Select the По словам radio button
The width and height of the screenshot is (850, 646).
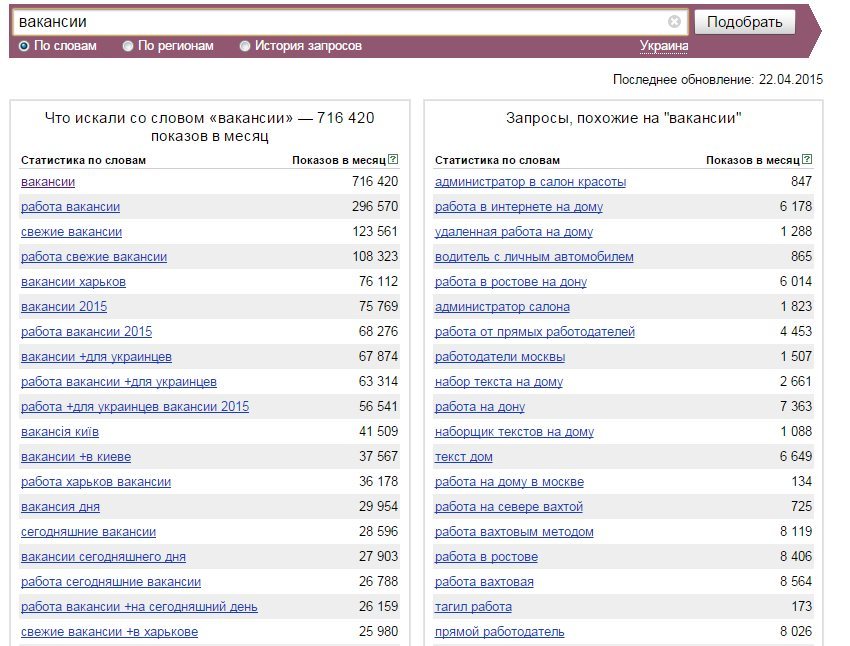24,46
